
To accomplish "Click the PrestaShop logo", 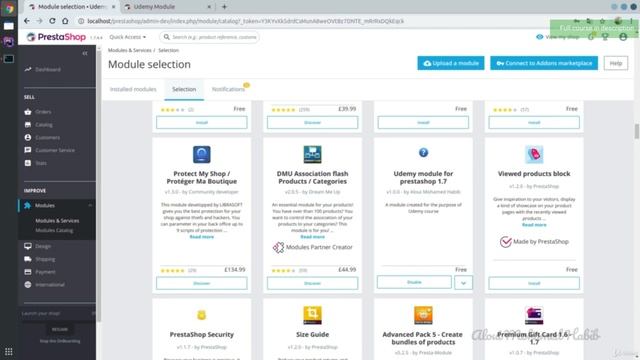I will pos(56,37).
